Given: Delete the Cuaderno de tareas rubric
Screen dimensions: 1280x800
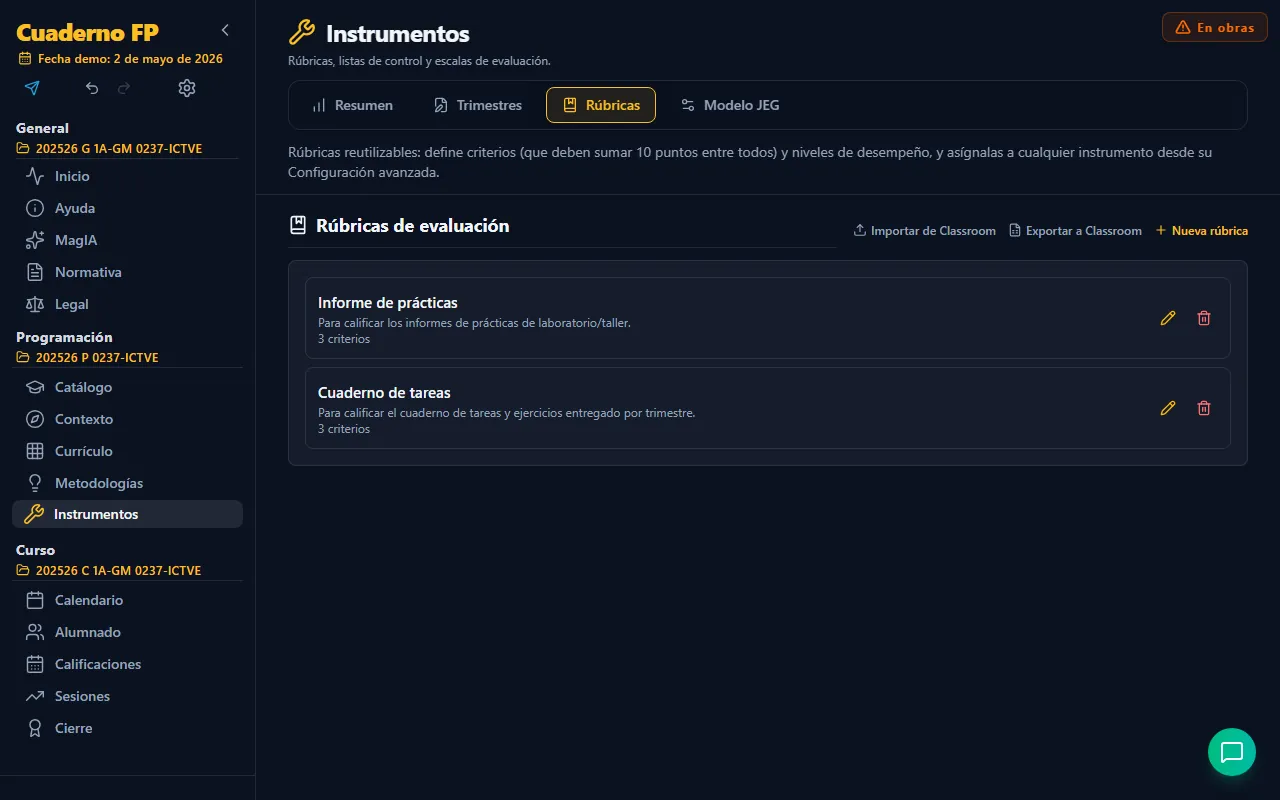Looking at the screenshot, I should point(1204,408).
